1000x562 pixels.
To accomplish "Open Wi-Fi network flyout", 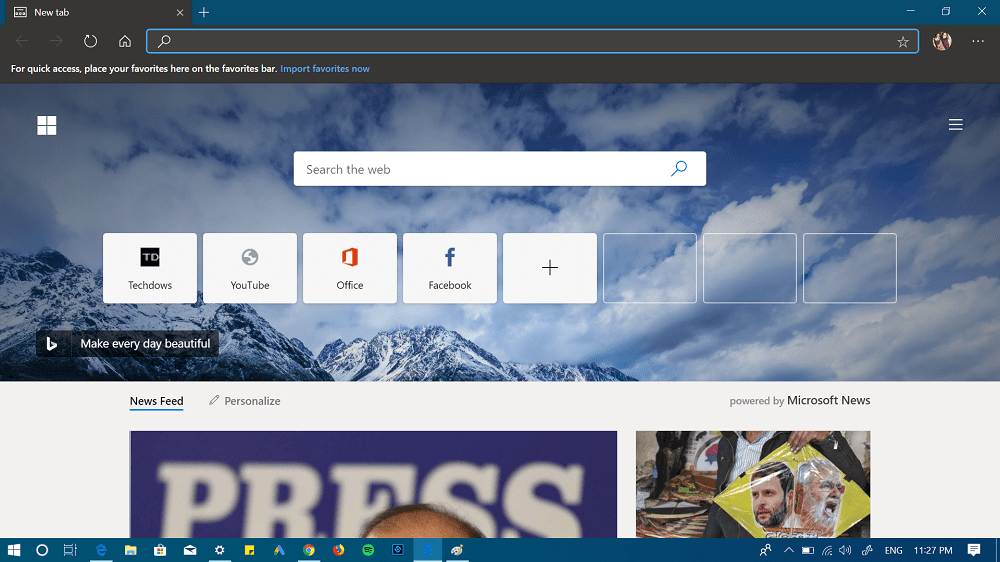I will point(827,550).
